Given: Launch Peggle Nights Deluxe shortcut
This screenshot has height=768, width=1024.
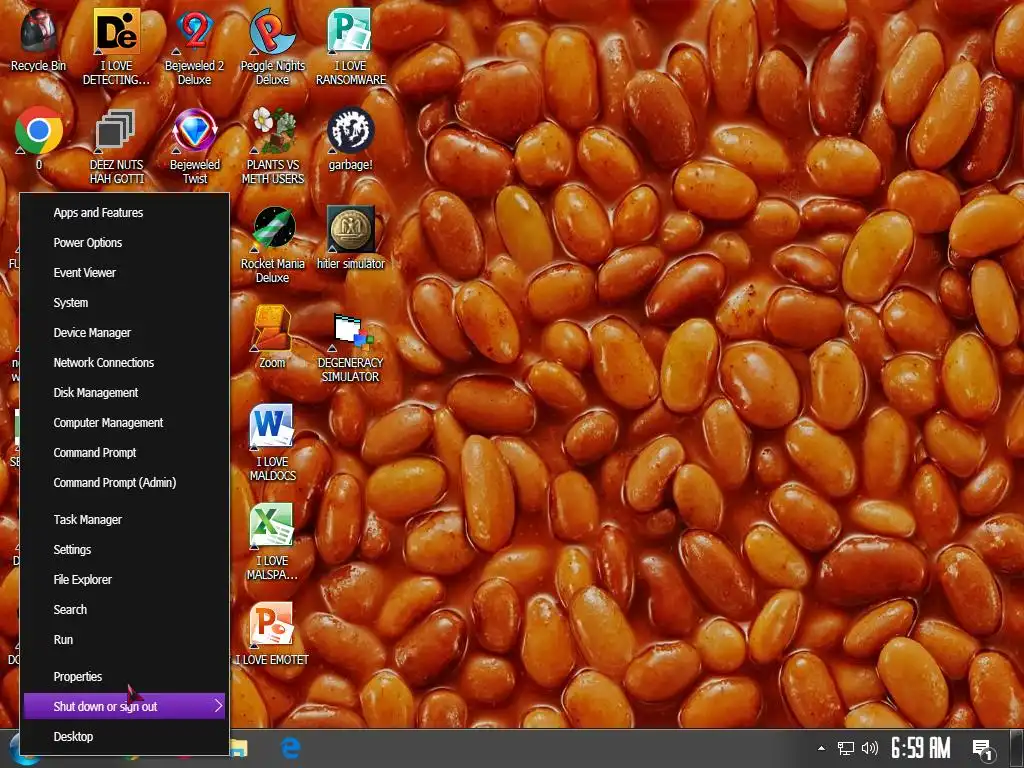Looking at the screenshot, I should (x=272, y=47).
